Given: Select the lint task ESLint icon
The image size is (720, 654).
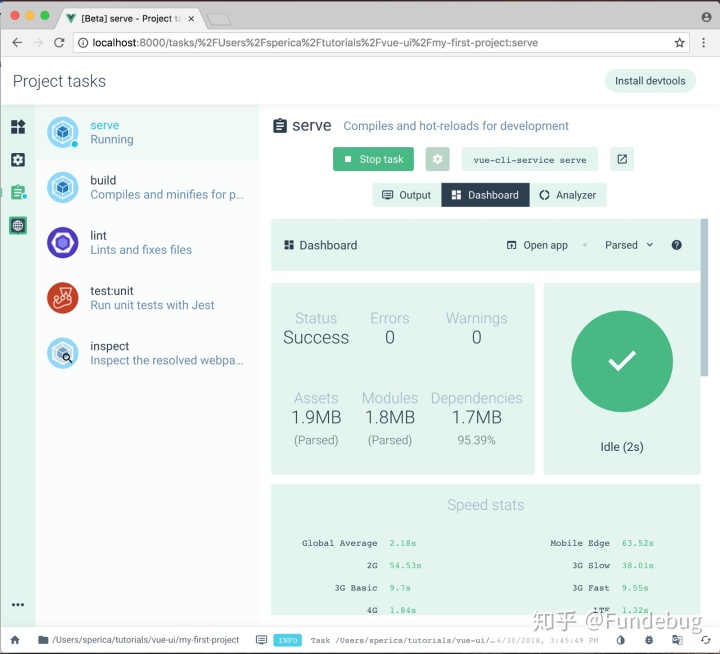Looking at the screenshot, I should (63, 242).
